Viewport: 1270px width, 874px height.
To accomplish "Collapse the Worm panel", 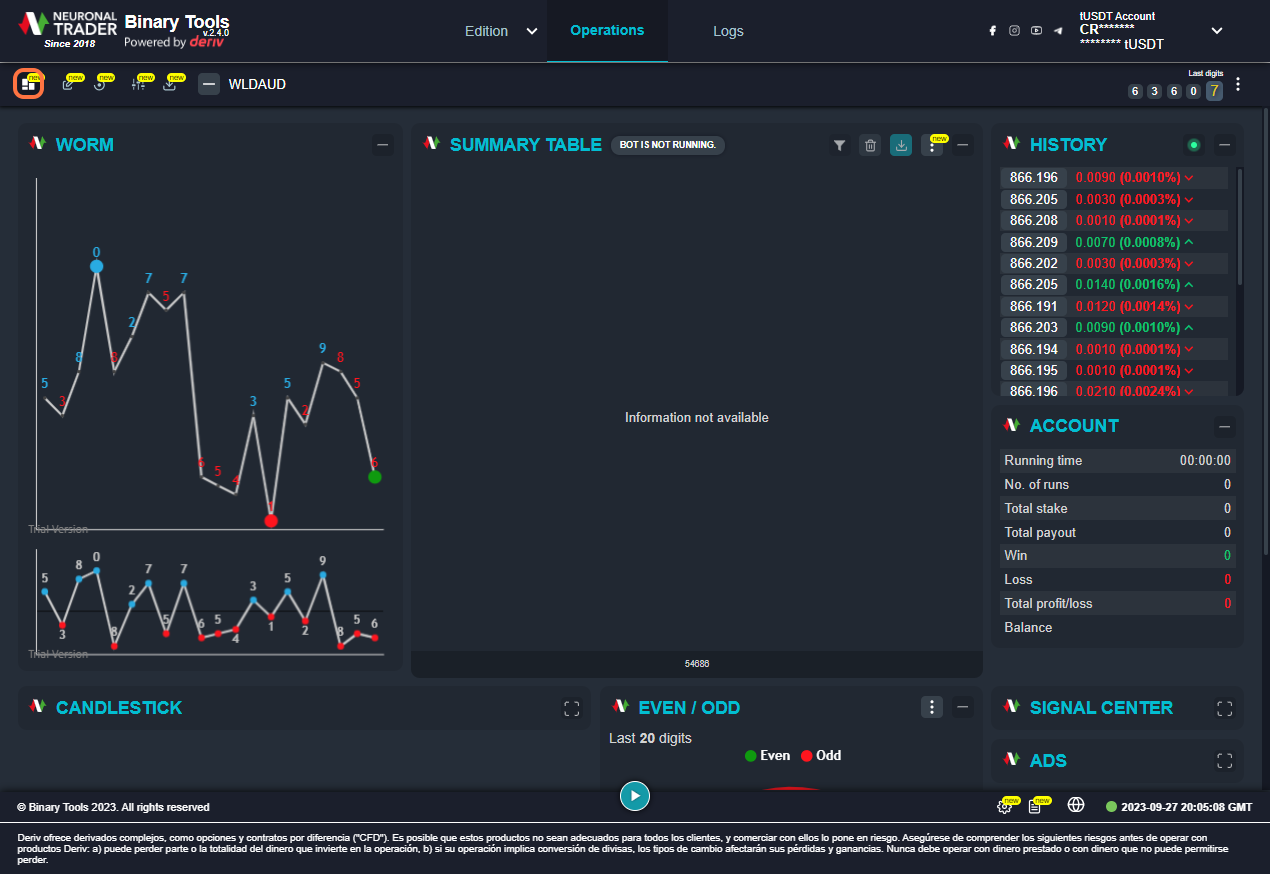I will pos(383,145).
